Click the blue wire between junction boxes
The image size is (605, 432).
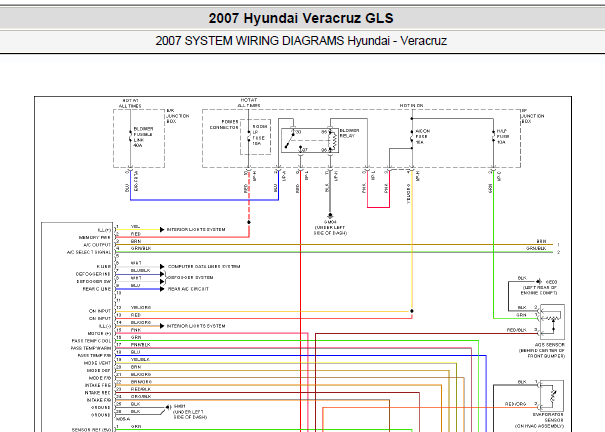point(204,200)
